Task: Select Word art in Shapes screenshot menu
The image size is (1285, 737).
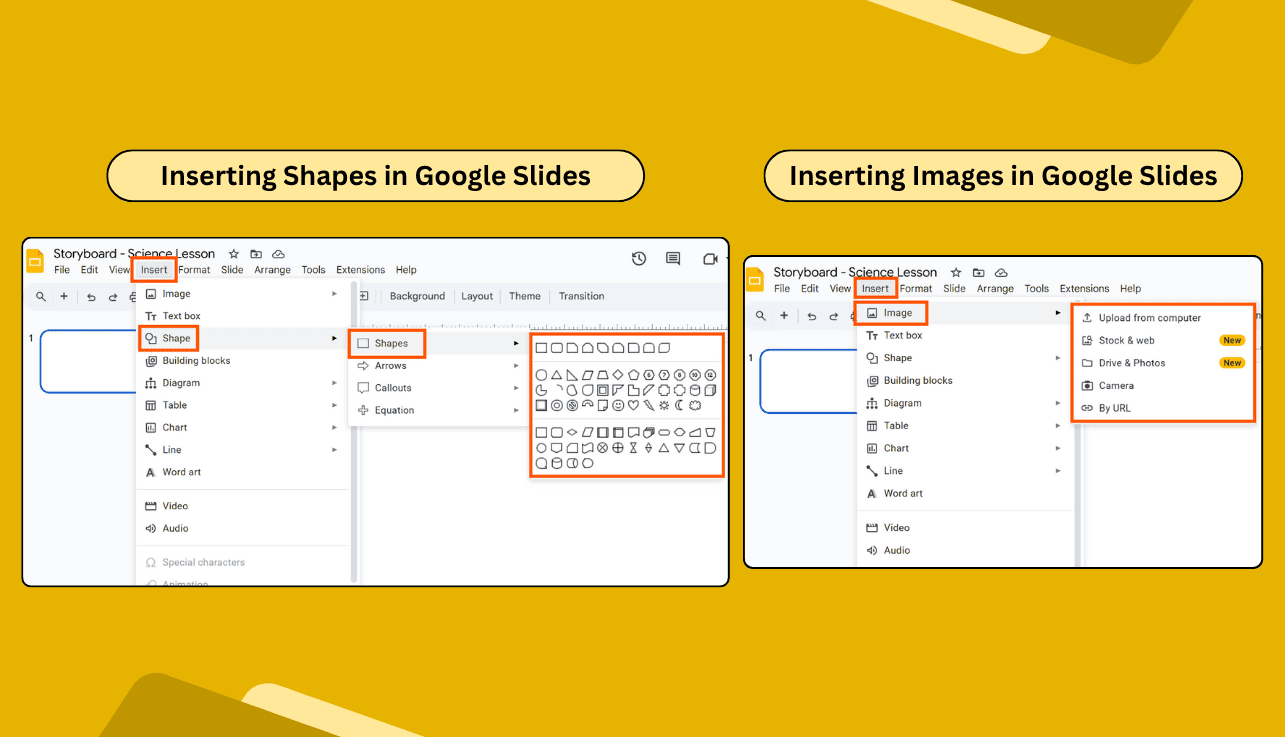Action: click(240, 472)
